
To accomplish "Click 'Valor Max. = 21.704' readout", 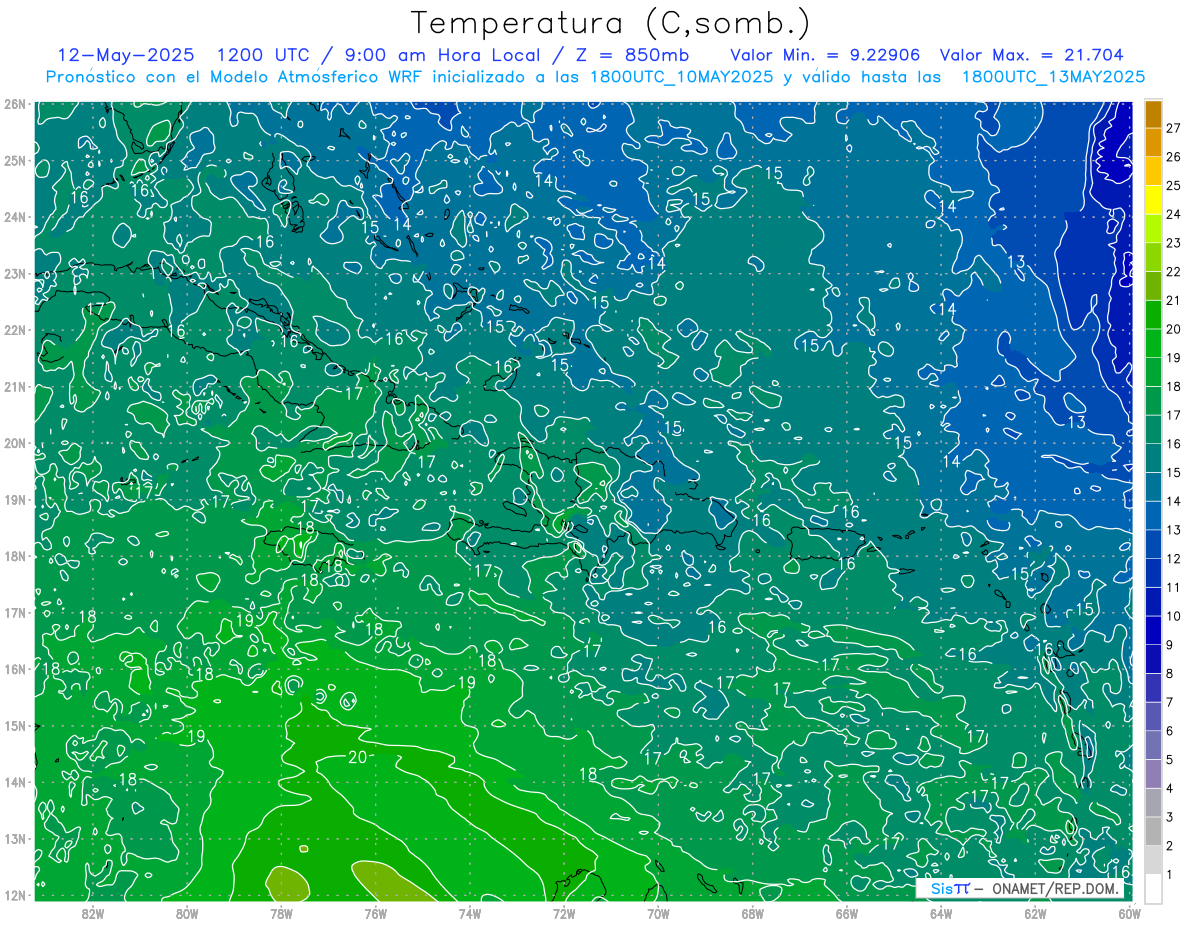I will coord(1032,55).
